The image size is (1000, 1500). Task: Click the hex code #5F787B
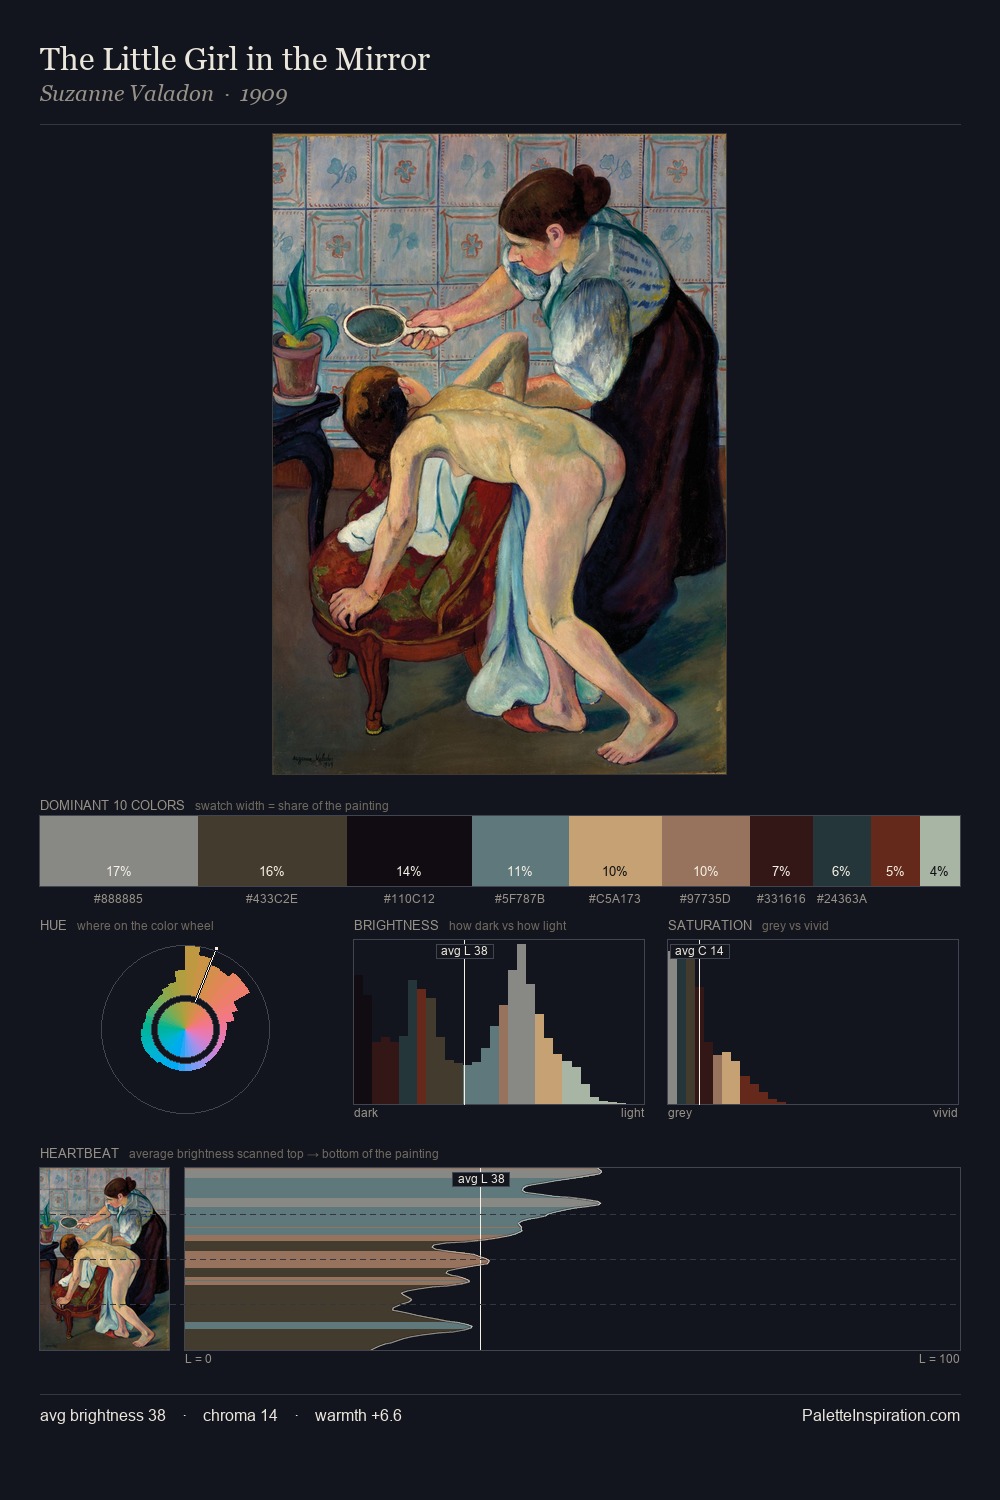point(520,899)
